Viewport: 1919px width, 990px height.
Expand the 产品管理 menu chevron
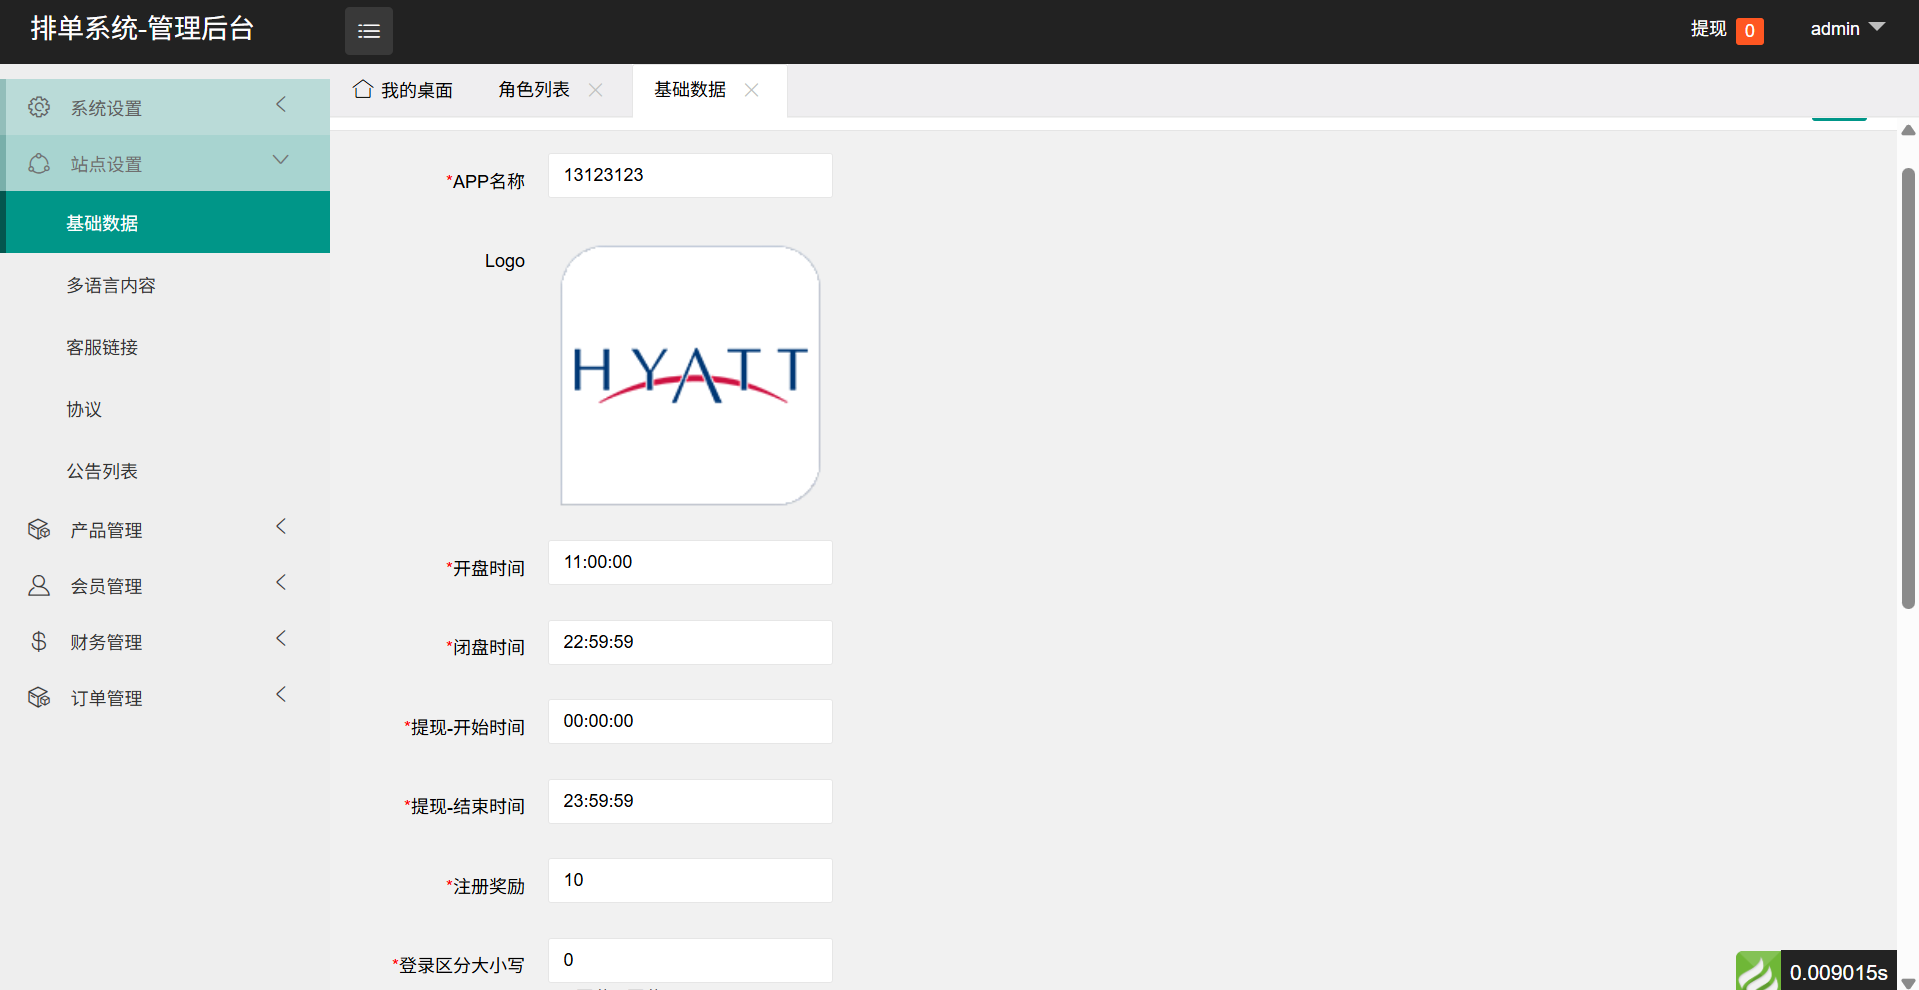281,526
